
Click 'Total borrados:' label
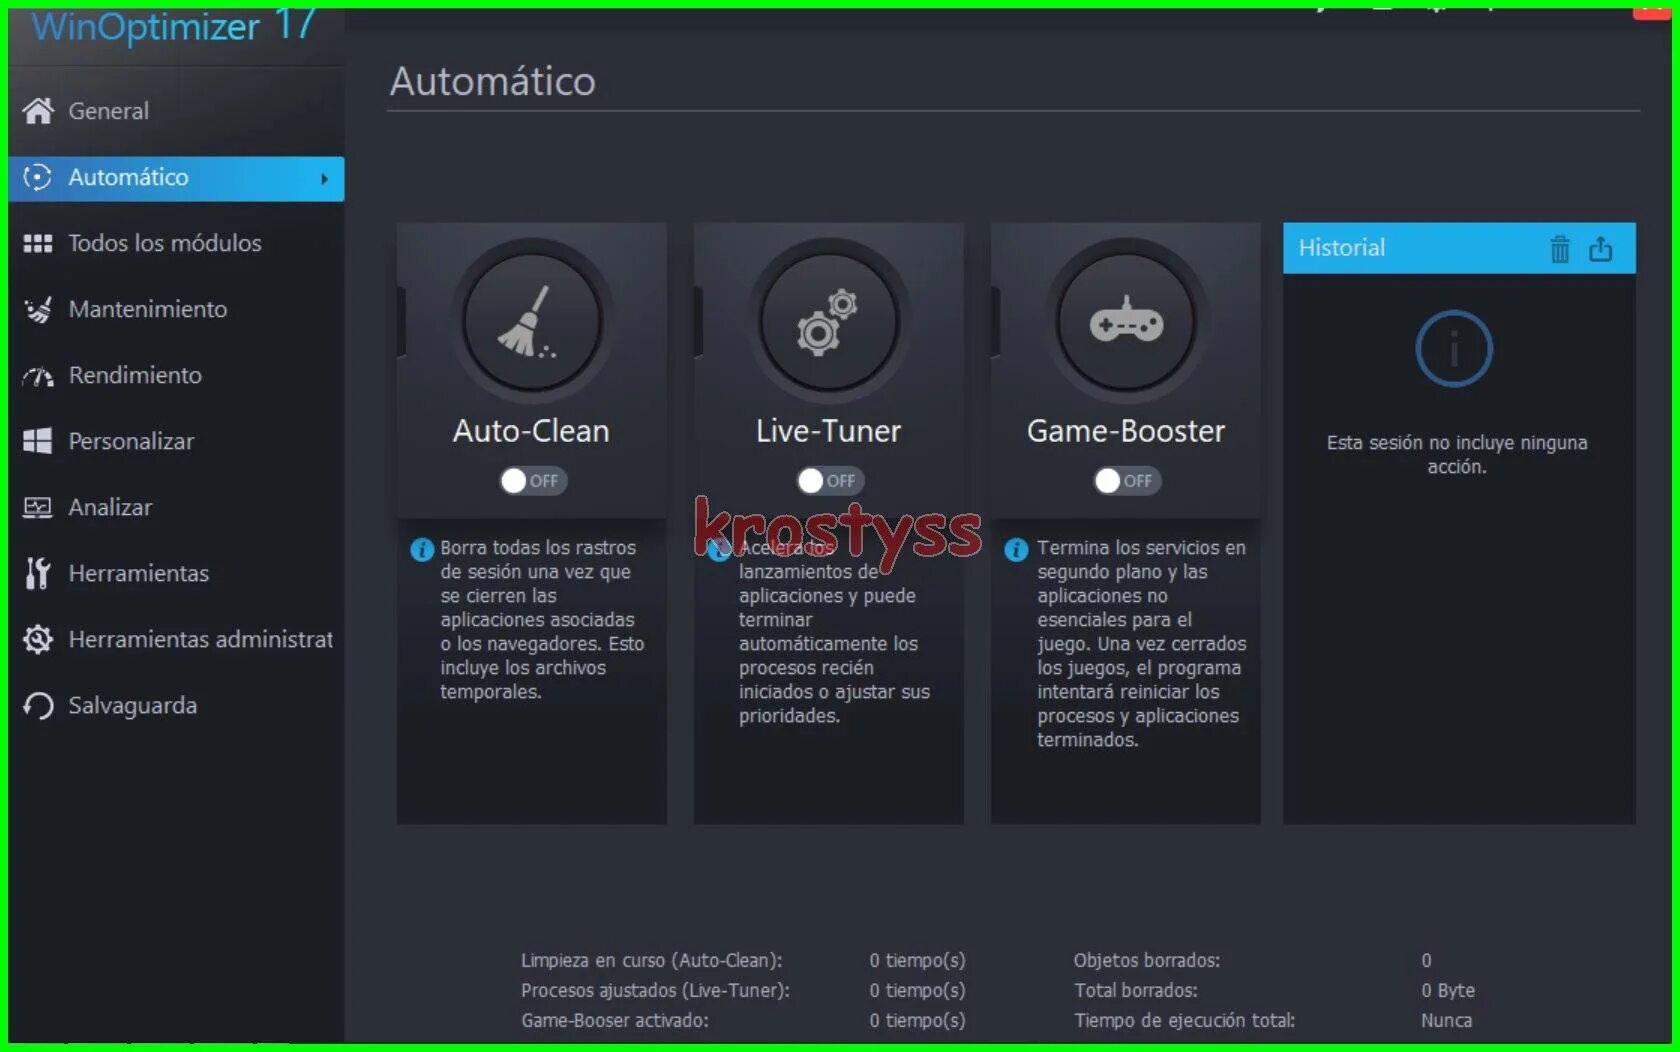(1135, 990)
